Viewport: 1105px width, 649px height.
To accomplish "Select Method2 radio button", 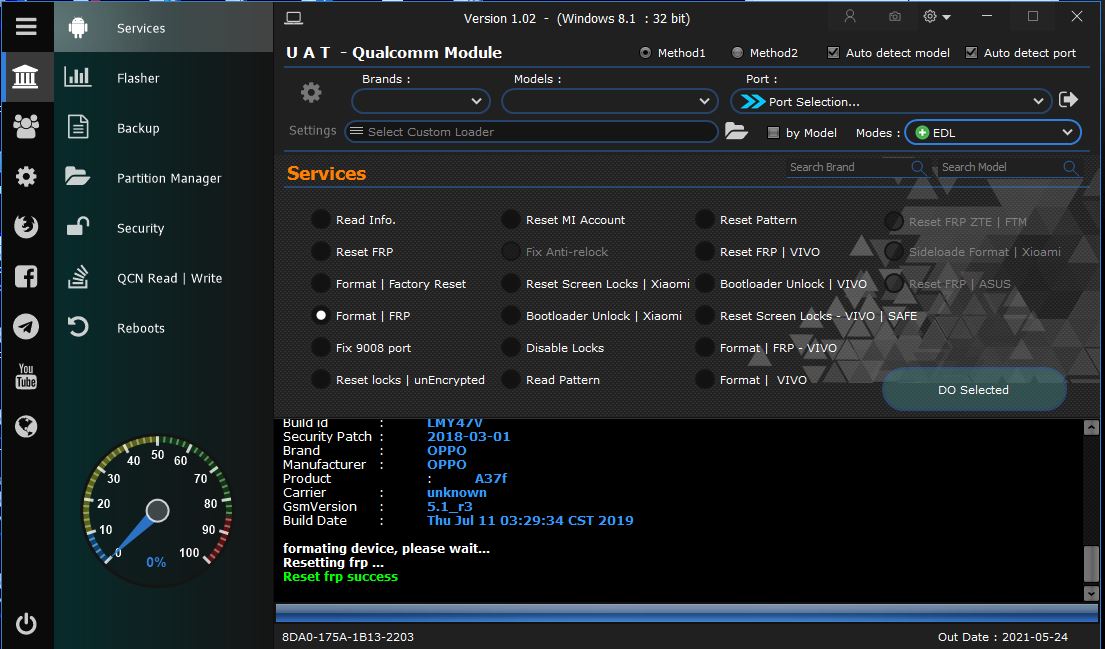I will coord(737,53).
